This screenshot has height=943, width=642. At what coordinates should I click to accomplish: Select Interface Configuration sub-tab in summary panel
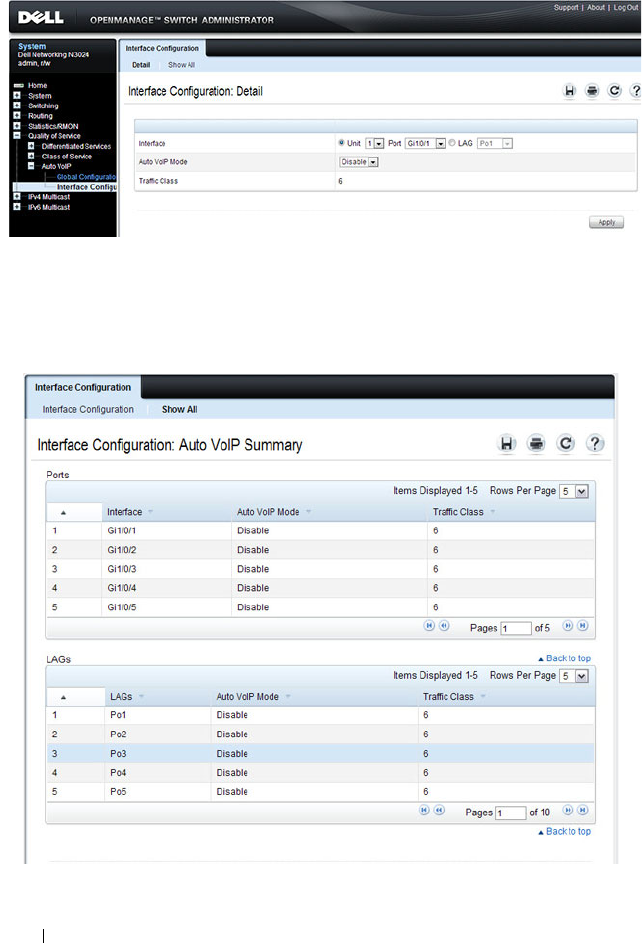coord(88,410)
